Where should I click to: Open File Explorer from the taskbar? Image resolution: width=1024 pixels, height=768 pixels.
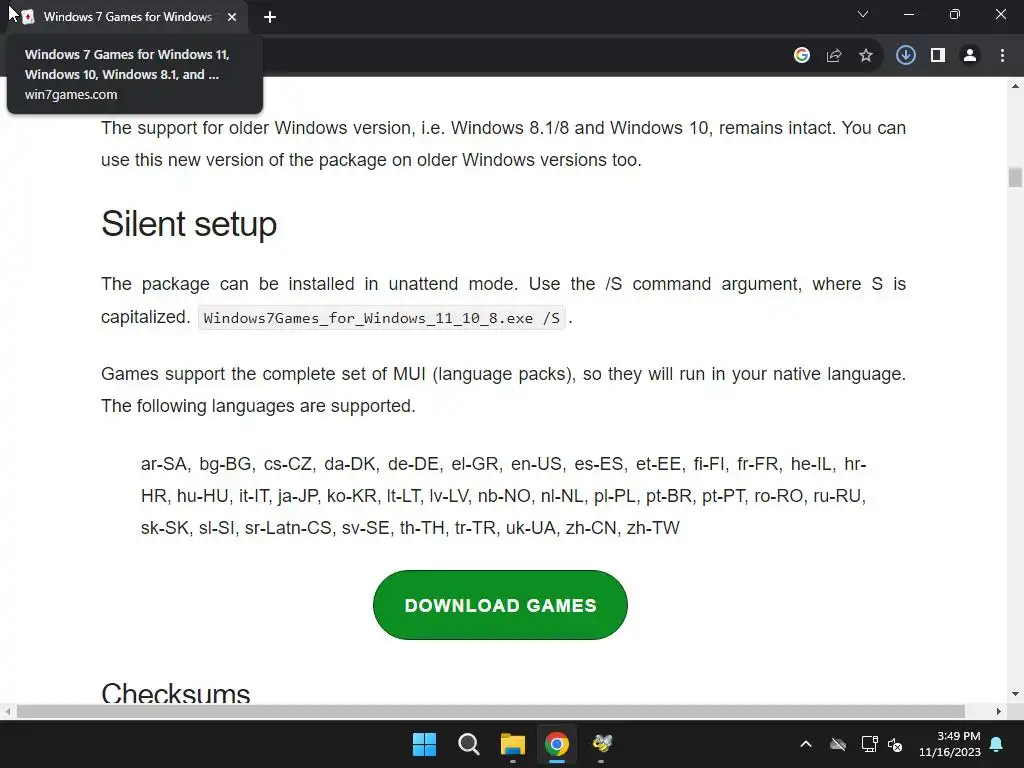(513, 744)
